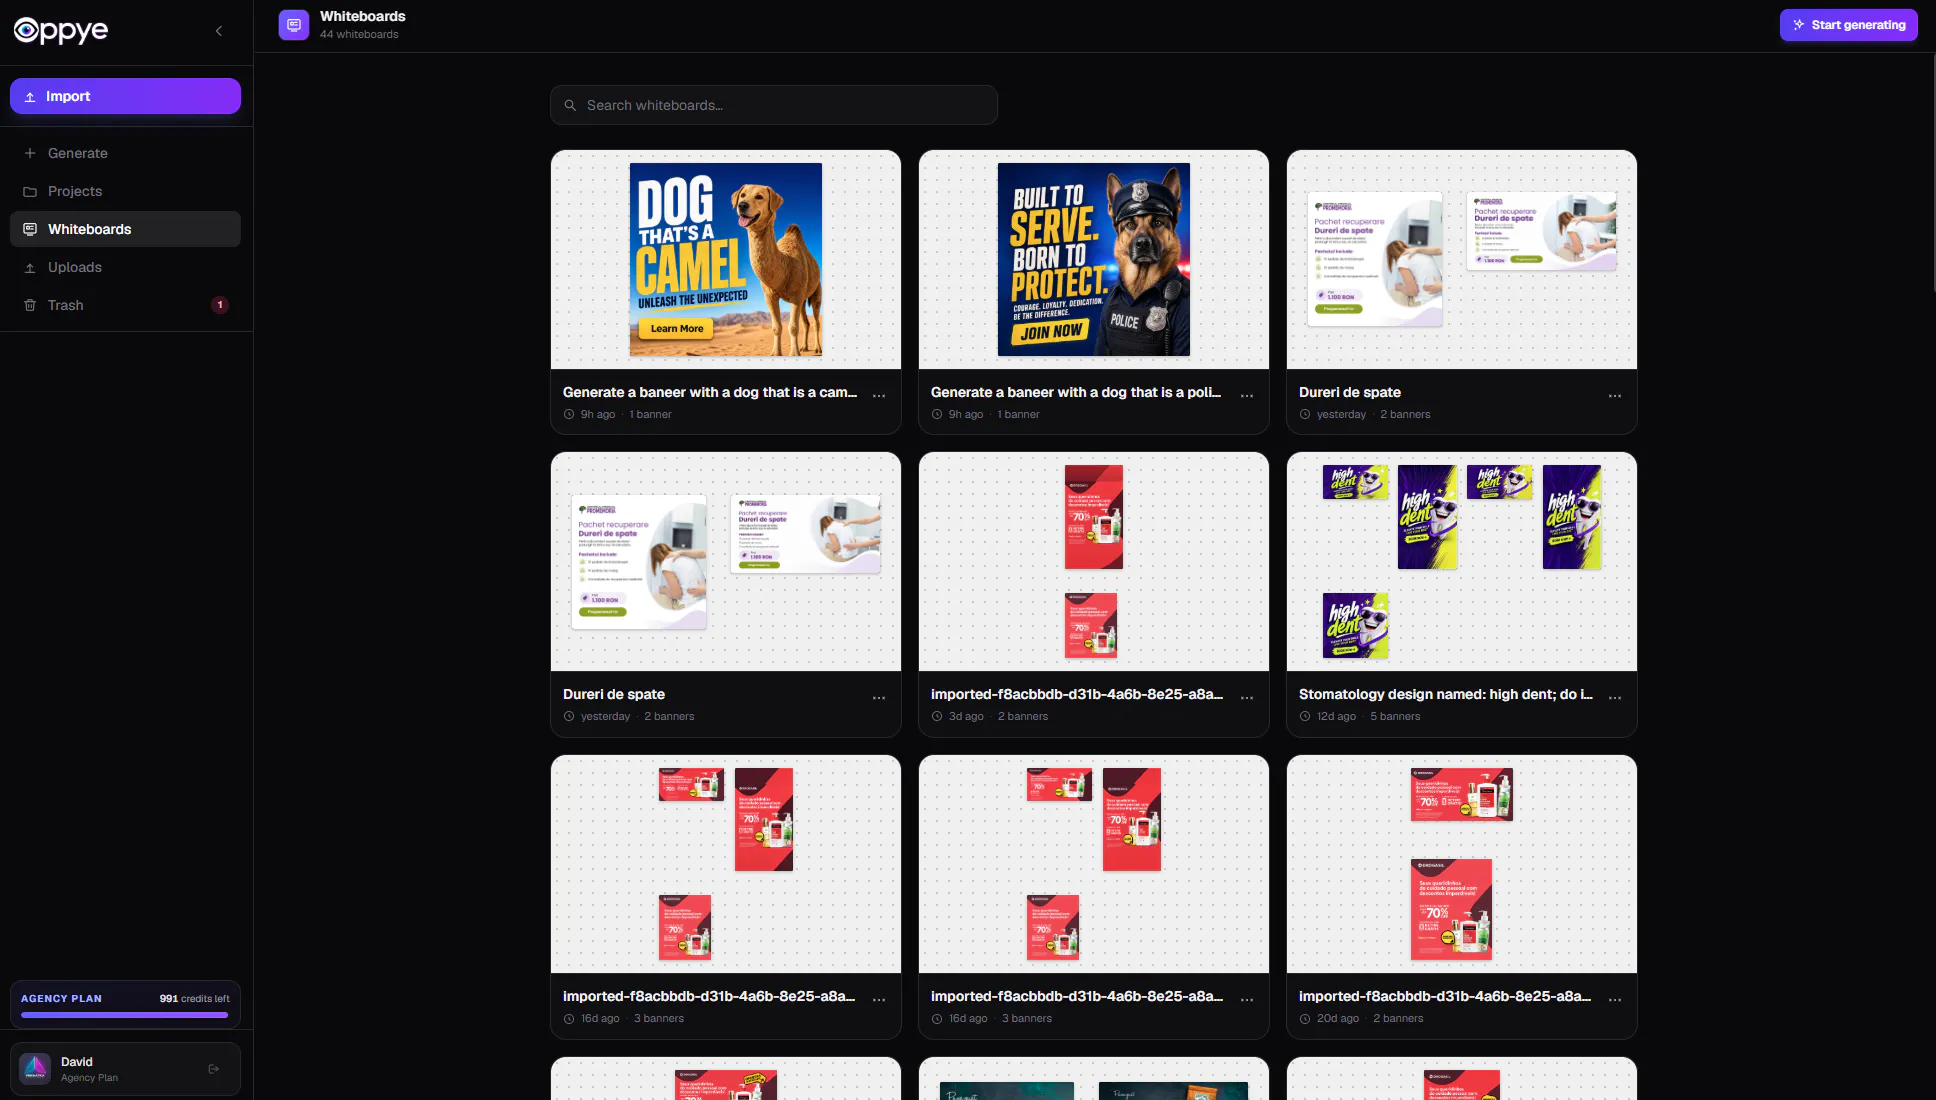The width and height of the screenshot is (1936, 1100).
Task: Click '44 whiteboards' subtitle text
Action: tap(359, 34)
